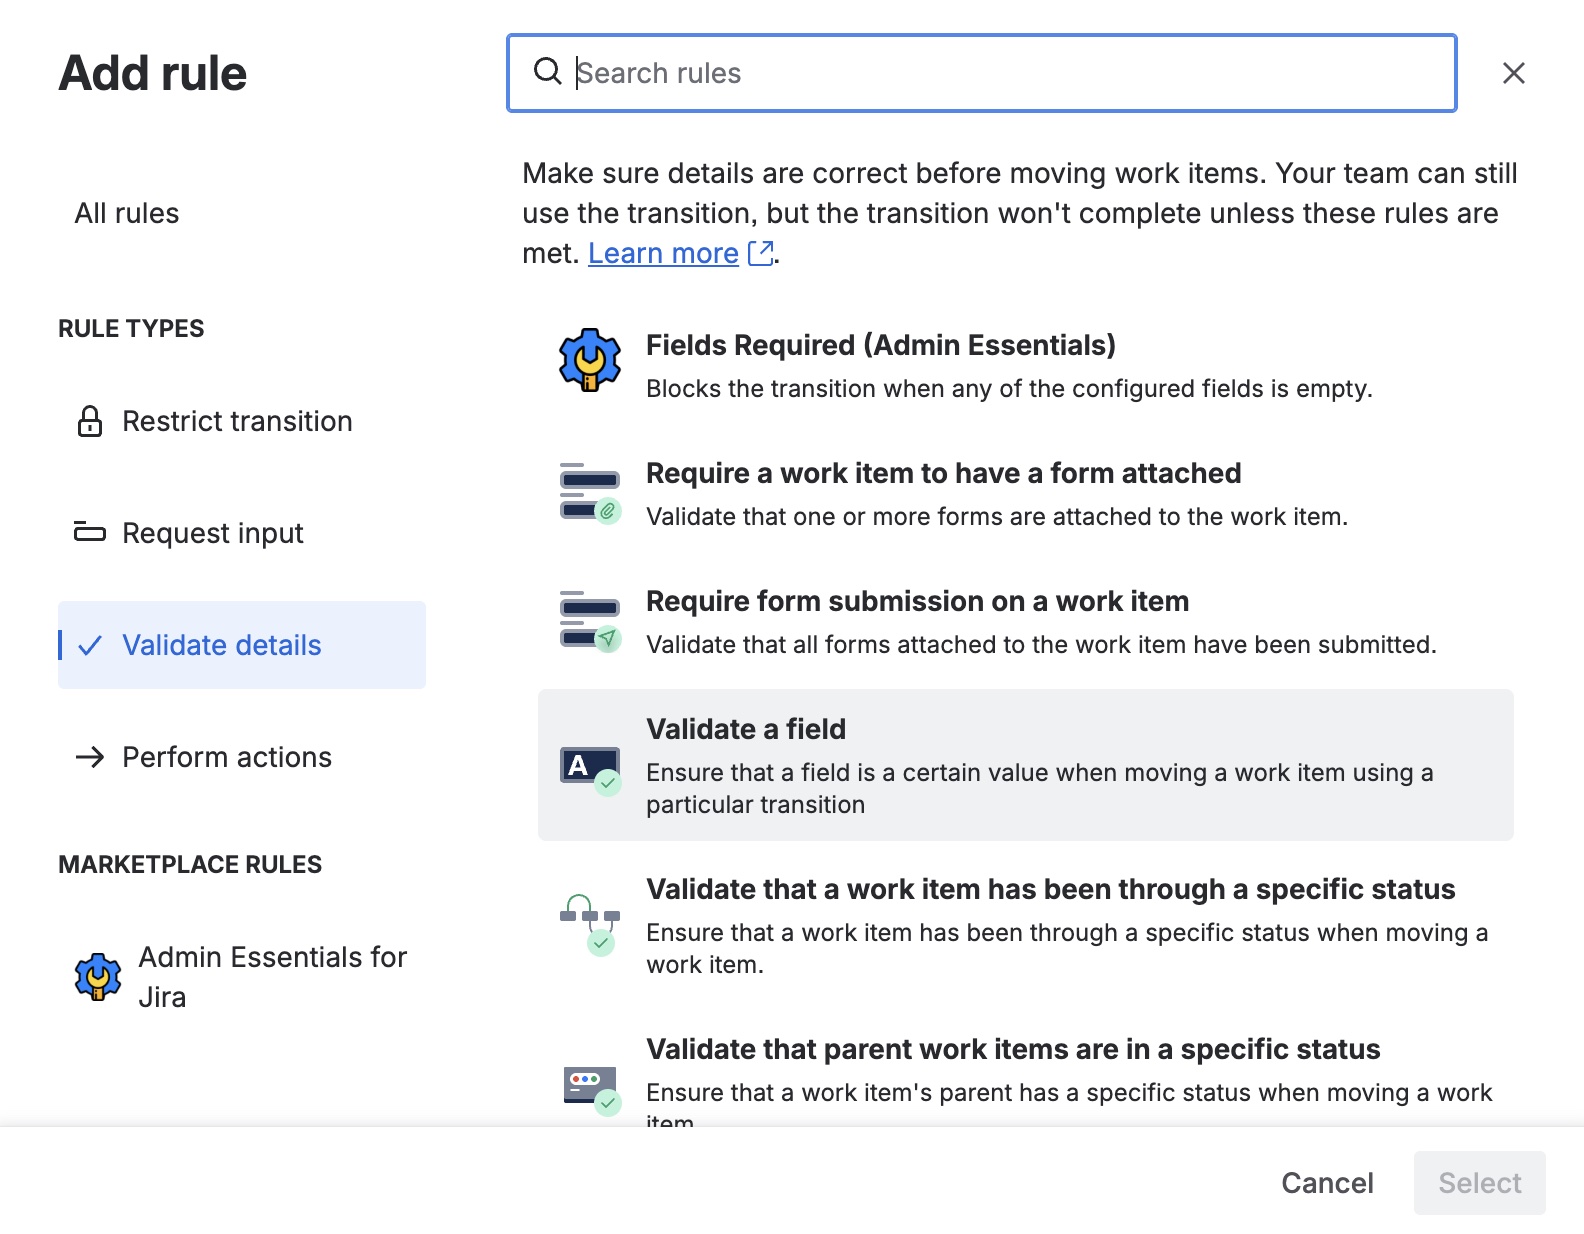This screenshot has width=1584, height=1234.
Task: Open the Learn more link
Action: coord(663,253)
